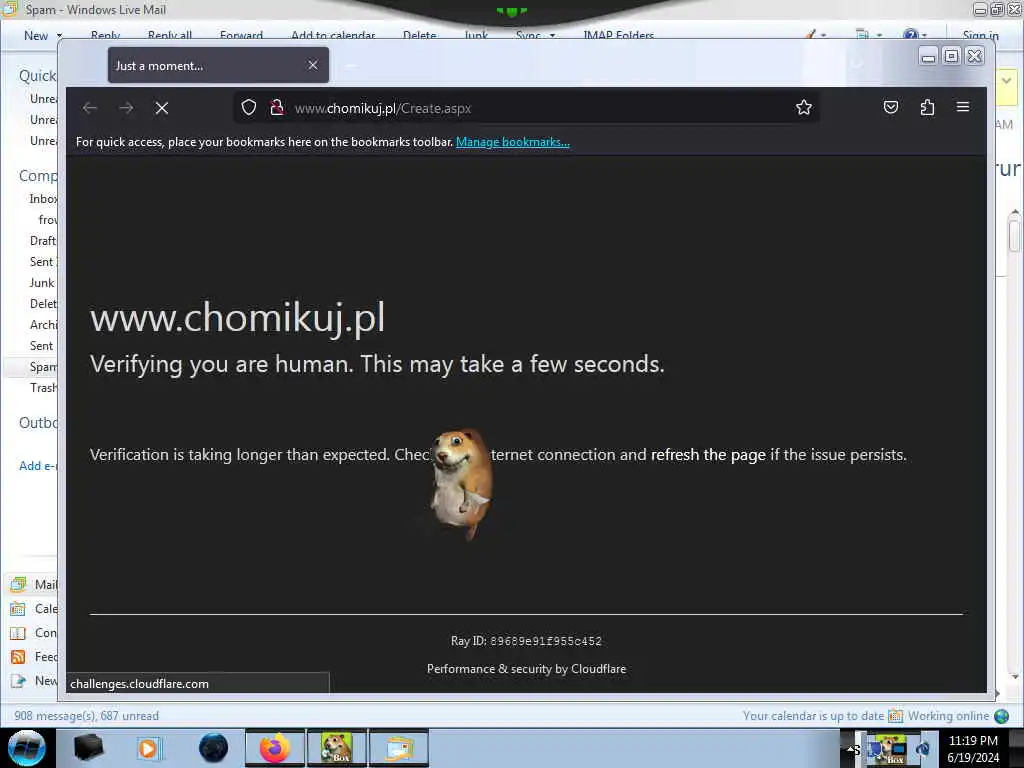Click the Live Mail paintbrush colorizer icon
Screen dimensions: 1024x768
pos(810,35)
